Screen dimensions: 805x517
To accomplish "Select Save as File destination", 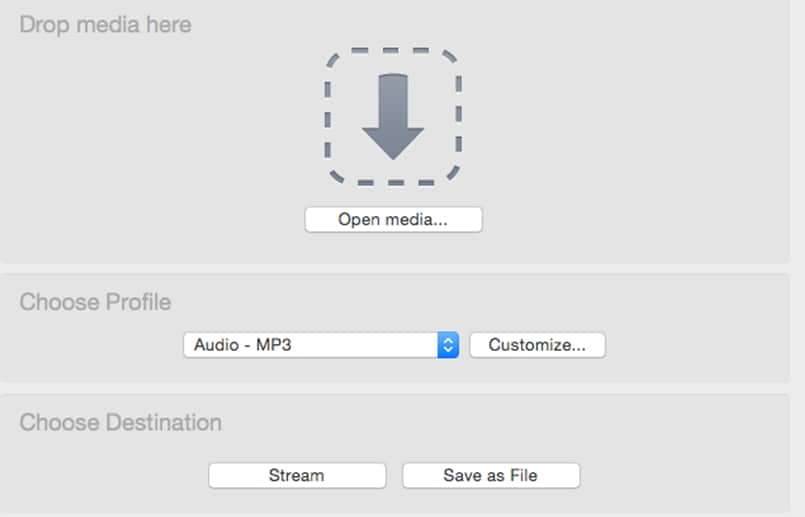I will tap(490, 476).
